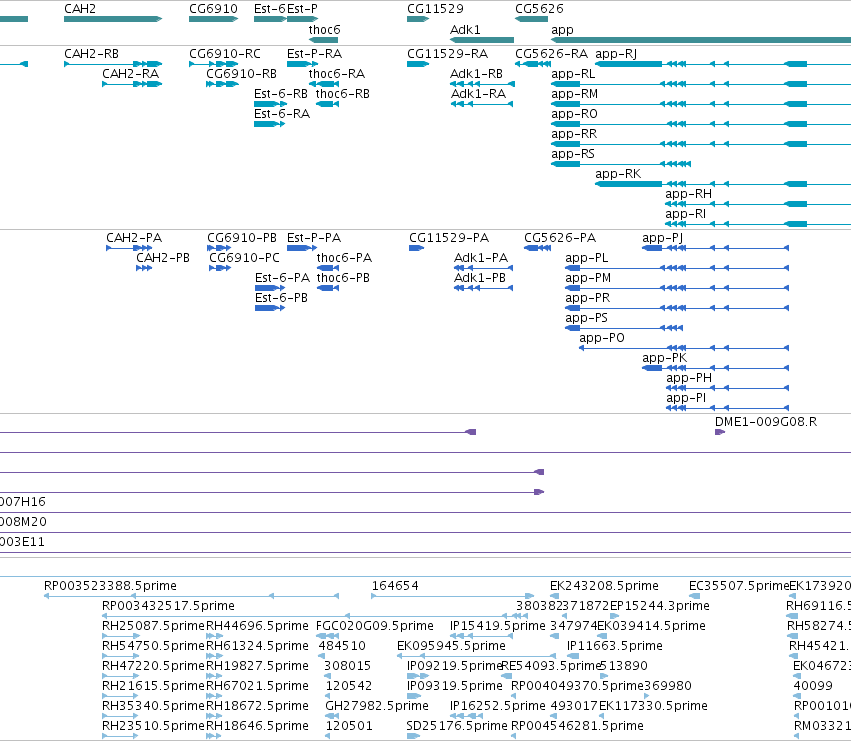Viewport: 851px width, 741px height.
Task: Select app-RJ transcript
Action: [x=723, y=64]
